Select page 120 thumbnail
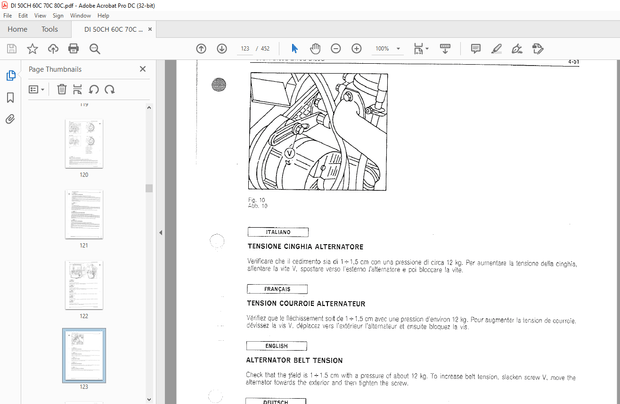The width and height of the screenshot is (620, 404). tap(84, 144)
